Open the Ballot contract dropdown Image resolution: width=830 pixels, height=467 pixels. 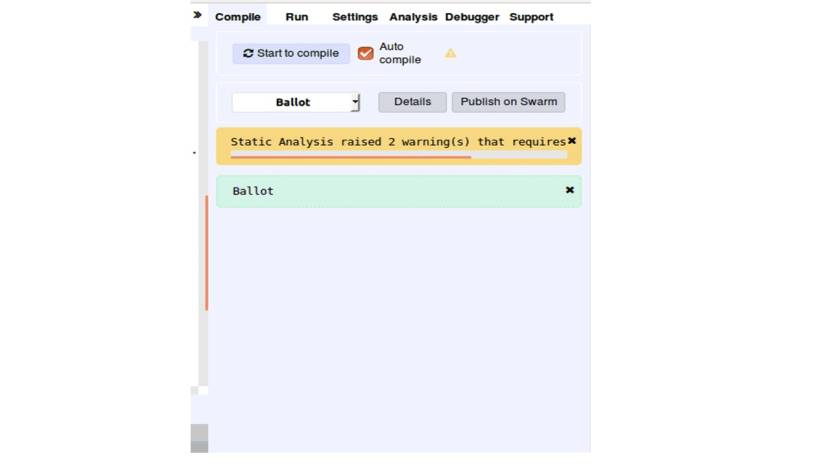[x=296, y=102]
